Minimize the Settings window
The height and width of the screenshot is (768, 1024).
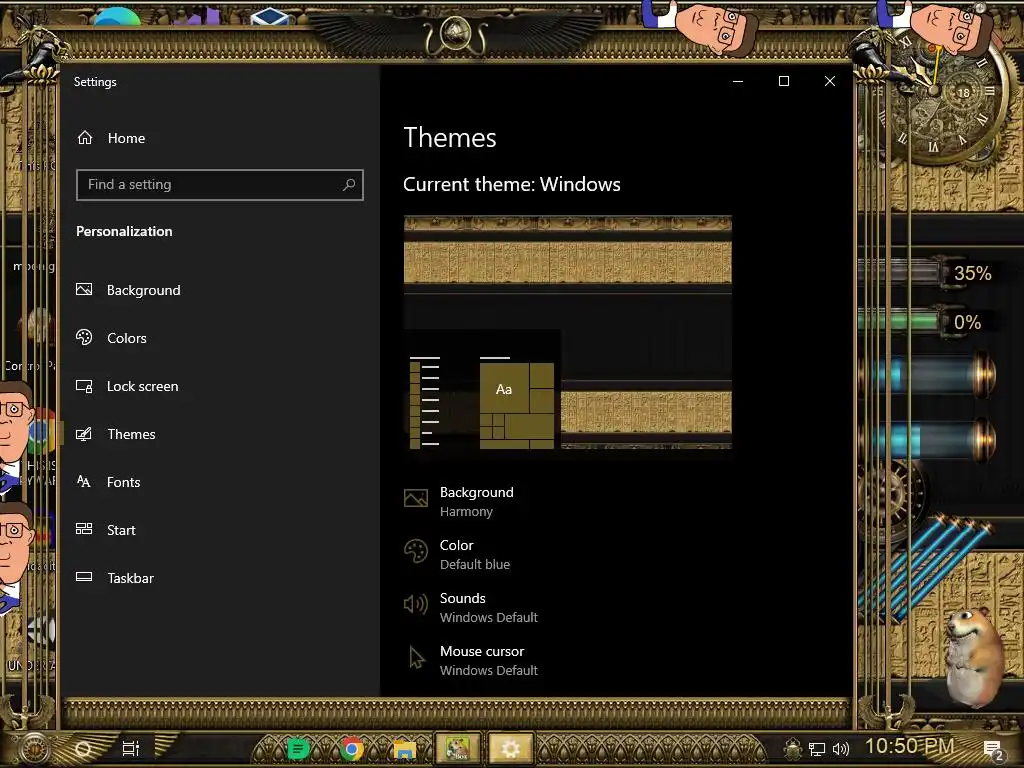click(738, 81)
